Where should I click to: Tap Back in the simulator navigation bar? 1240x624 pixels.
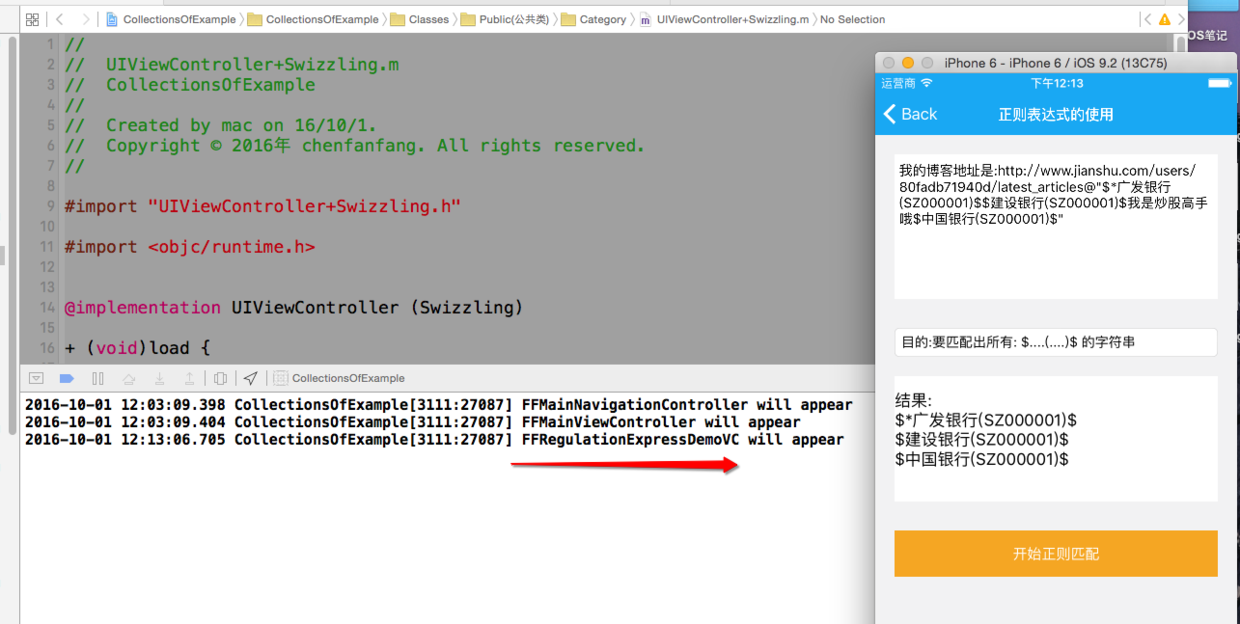pyautogui.click(x=910, y=114)
